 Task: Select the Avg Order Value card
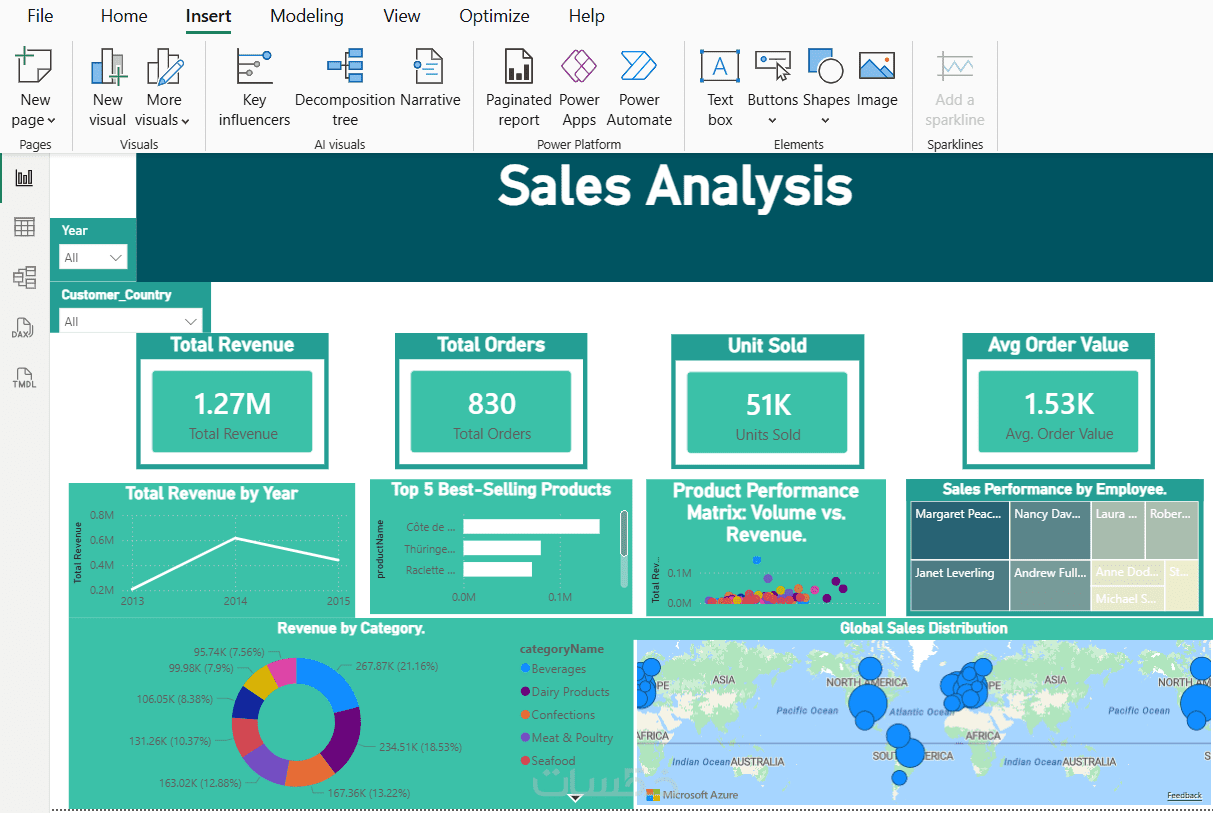pyautogui.click(x=1058, y=400)
